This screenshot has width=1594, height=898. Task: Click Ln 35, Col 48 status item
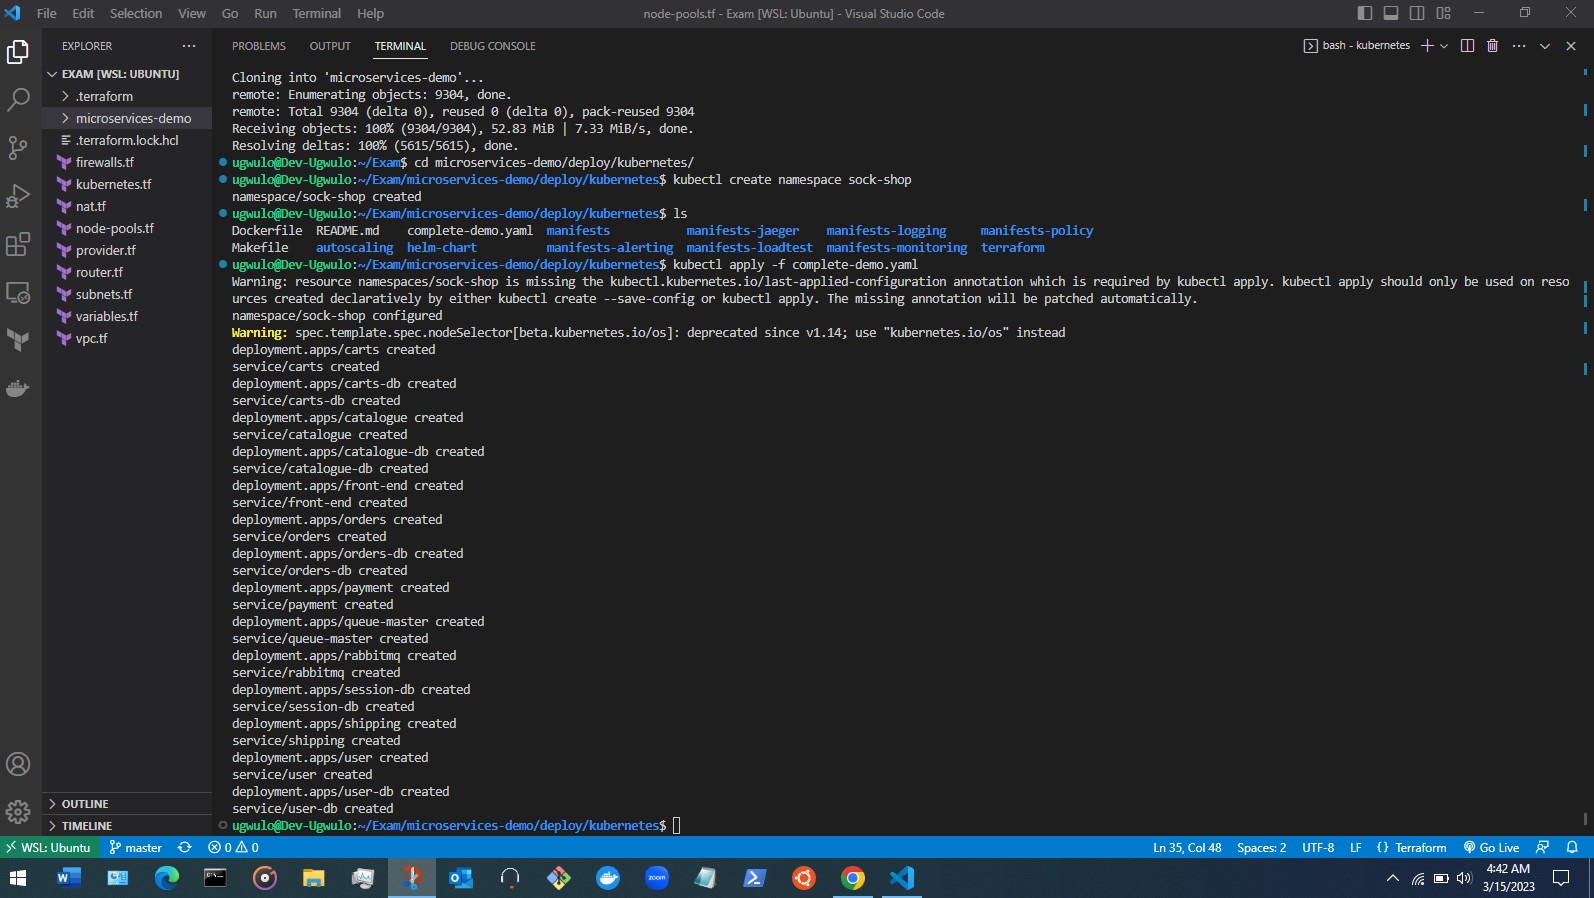[x=1187, y=847]
